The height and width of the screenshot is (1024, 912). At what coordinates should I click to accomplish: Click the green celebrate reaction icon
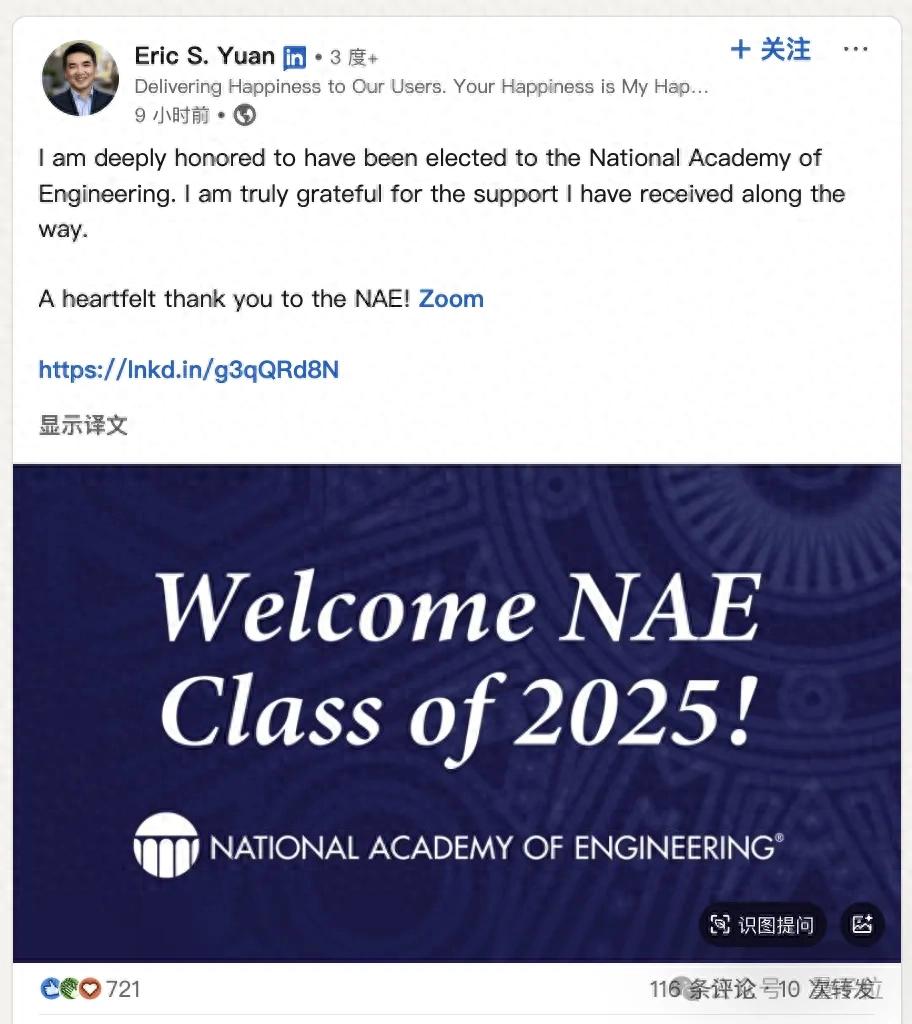pyautogui.click(x=70, y=989)
